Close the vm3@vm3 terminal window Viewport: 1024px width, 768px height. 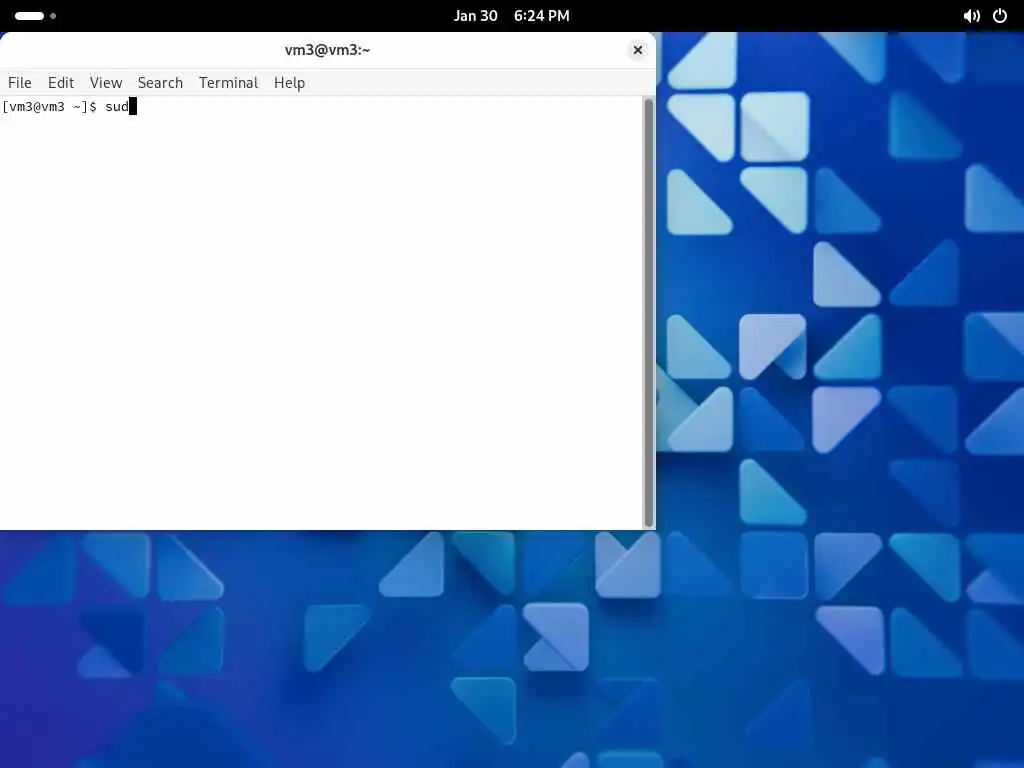[638, 50]
